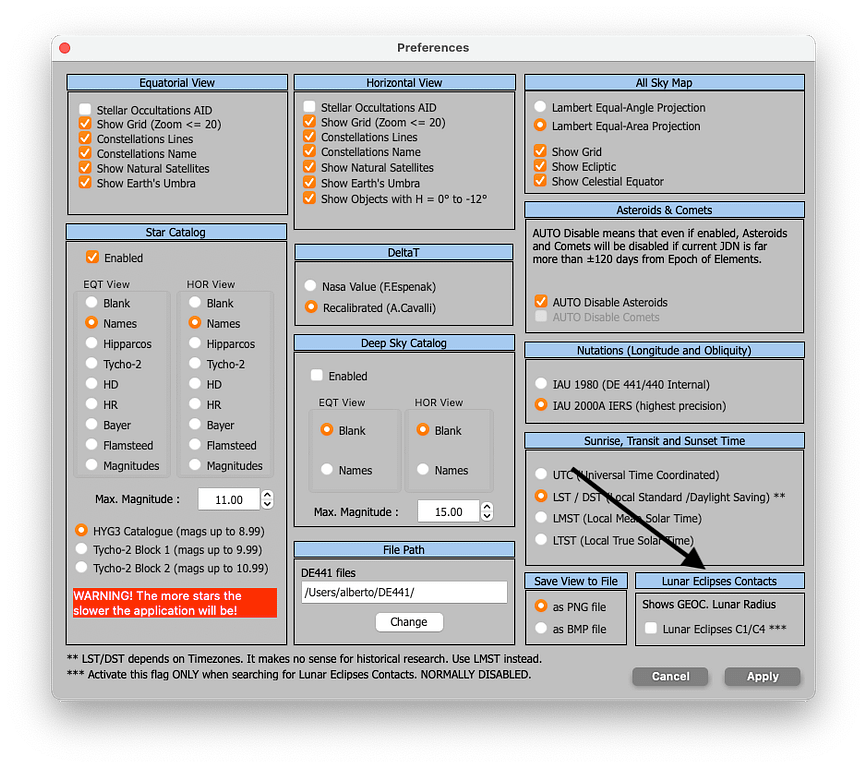Close the Preferences window with red button
This screenshot has height=768, width=867.
(x=65, y=48)
